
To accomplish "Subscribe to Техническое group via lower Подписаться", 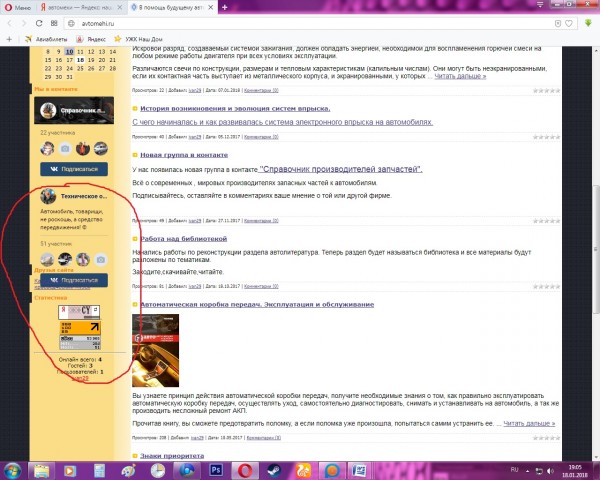I will point(74,280).
